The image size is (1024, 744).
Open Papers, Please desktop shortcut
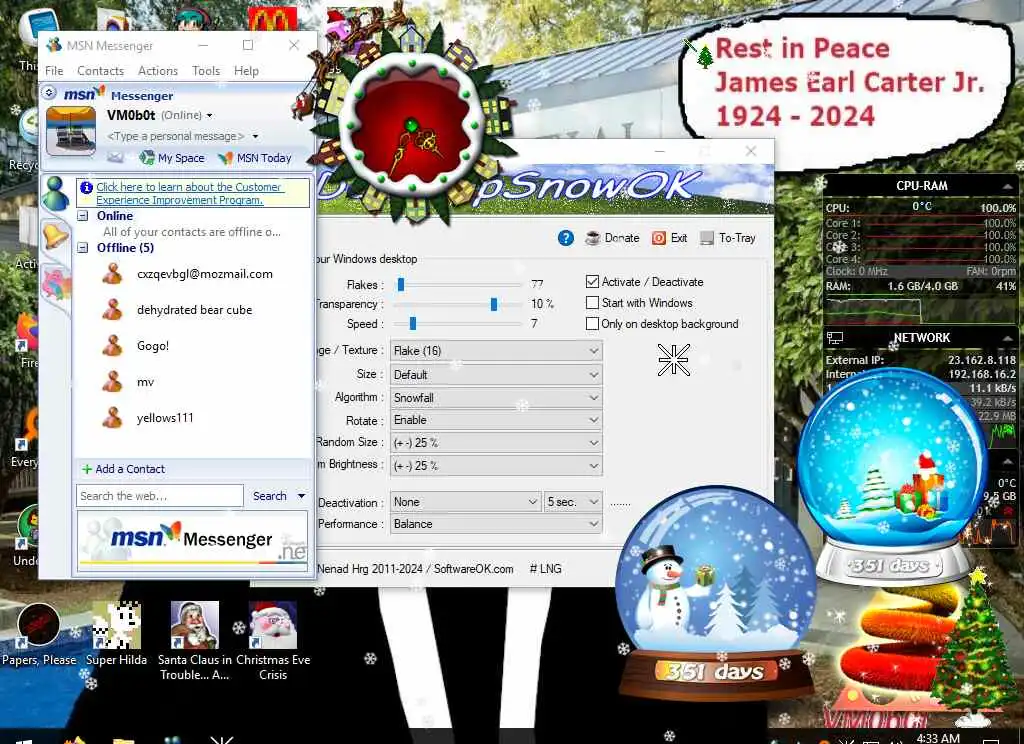pyautogui.click(x=39, y=634)
